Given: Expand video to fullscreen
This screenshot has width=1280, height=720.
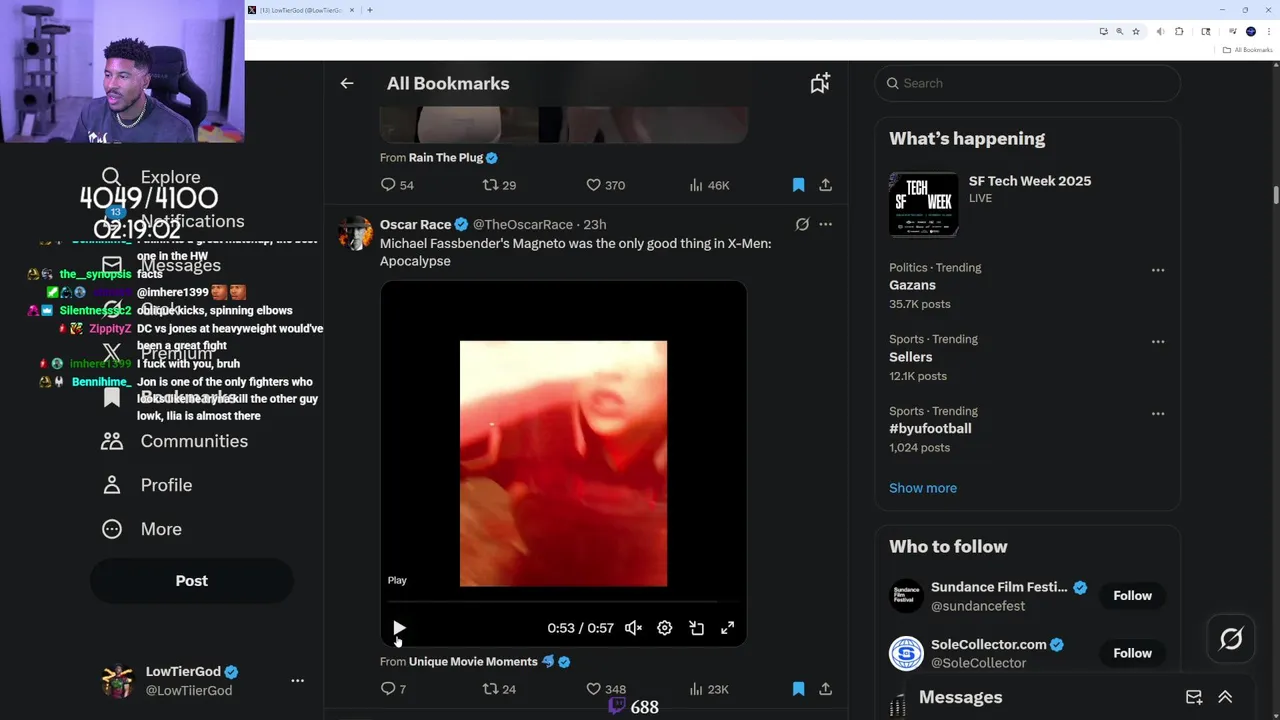Looking at the screenshot, I should [x=728, y=628].
